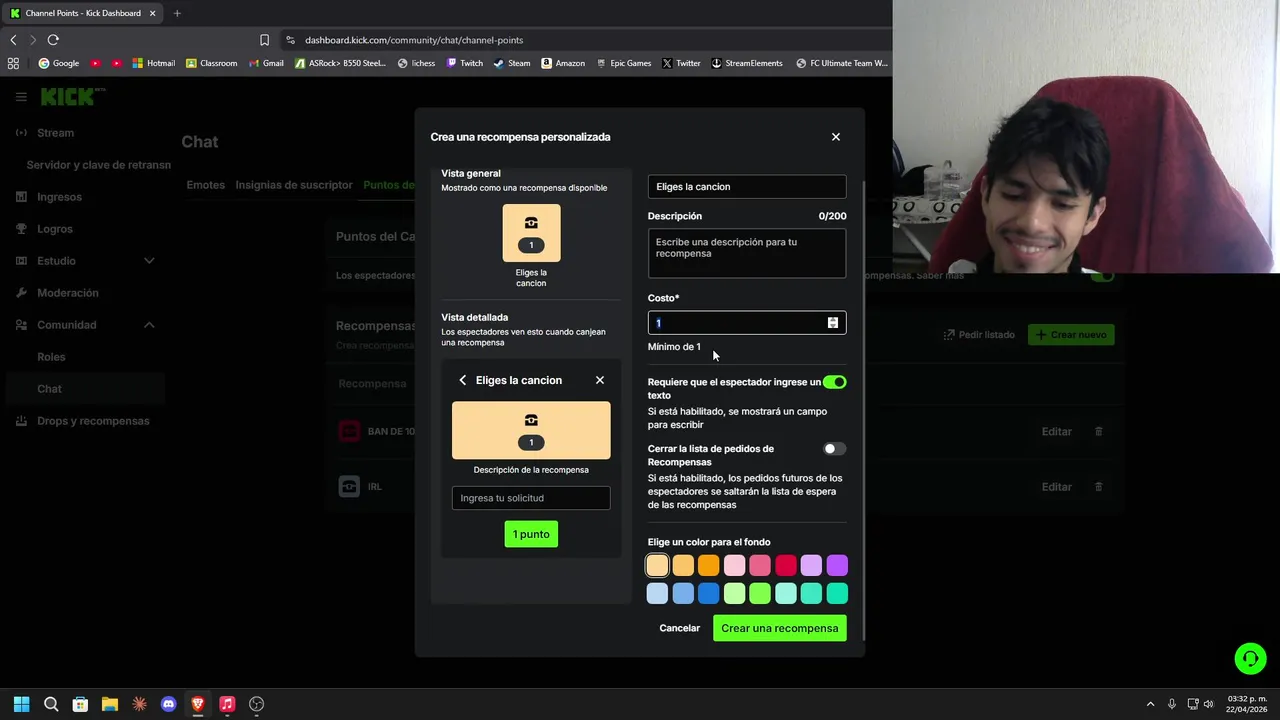Choose the dark blue background color swatch
This screenshot has height=720, width=1280.
click(x=708, y=594)
